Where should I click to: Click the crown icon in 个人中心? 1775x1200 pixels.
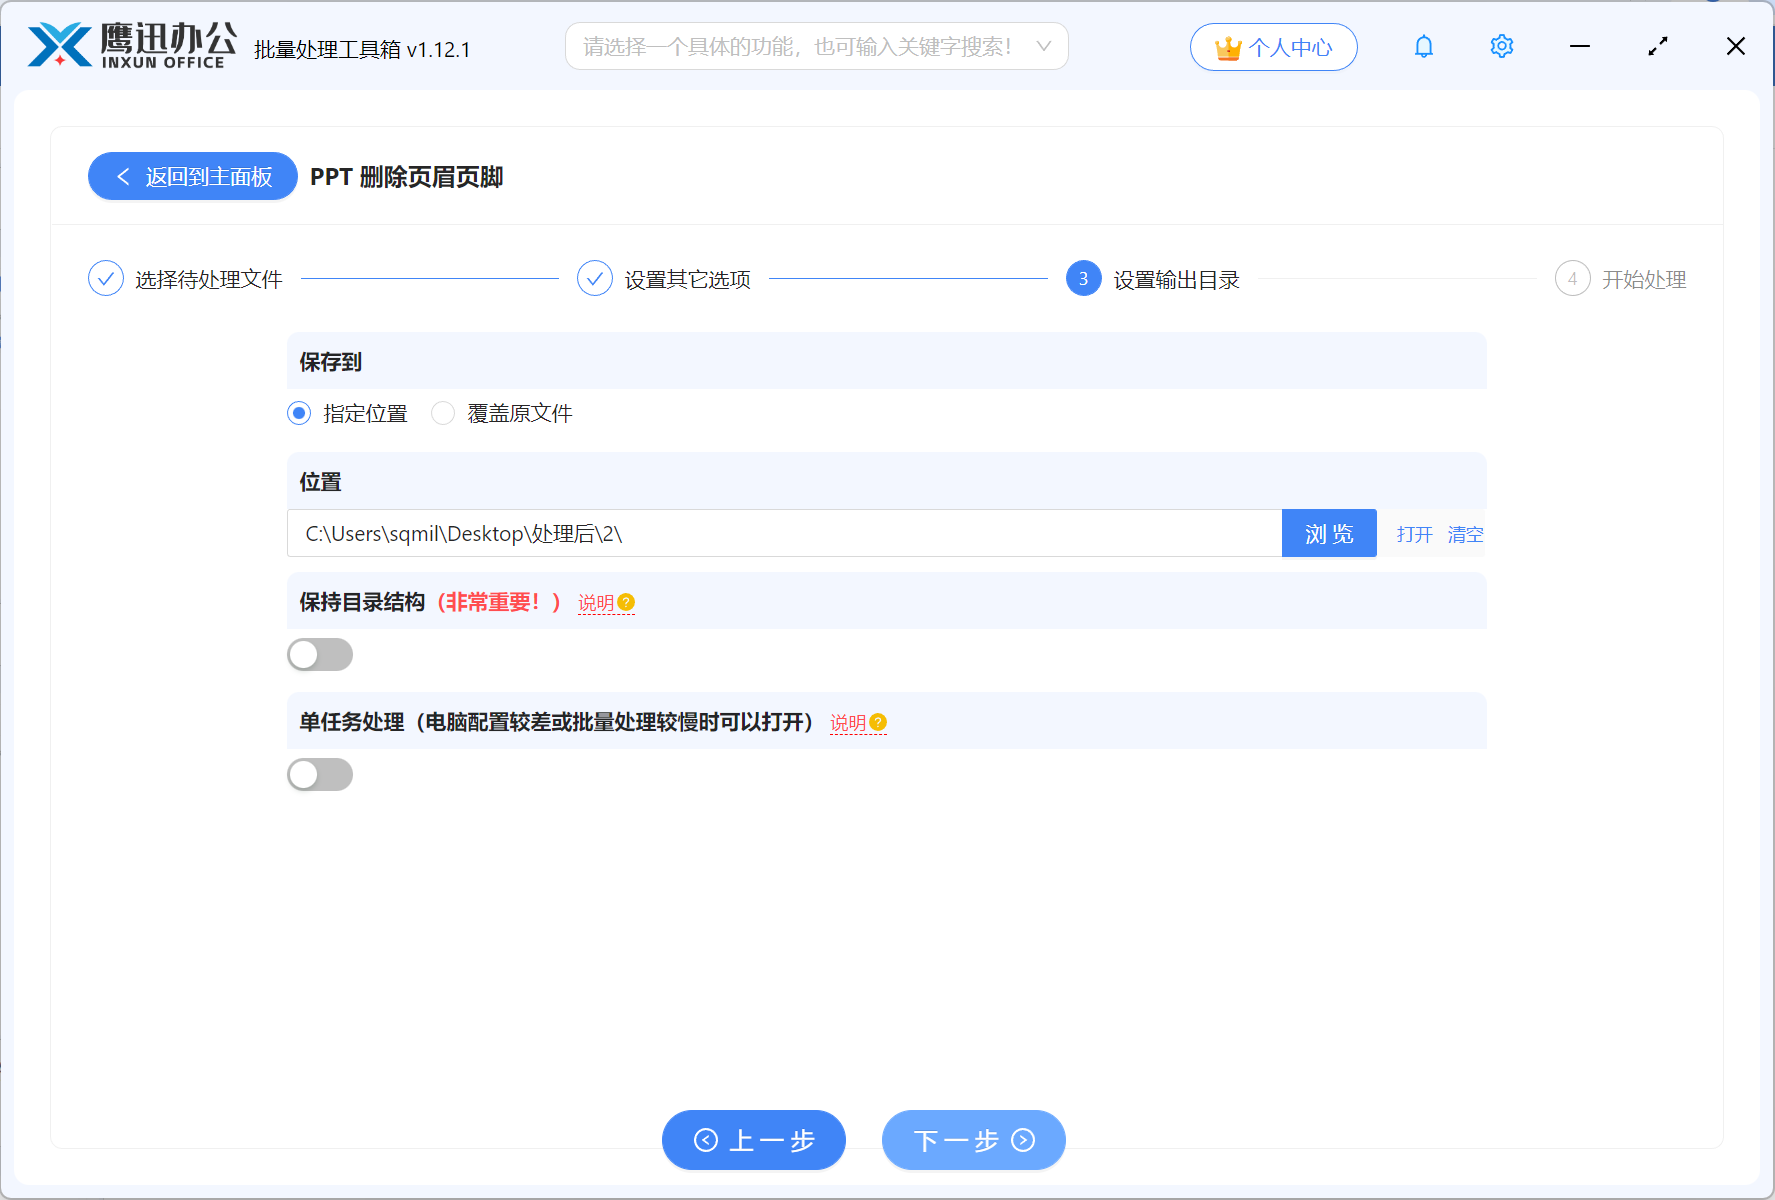1227,46
